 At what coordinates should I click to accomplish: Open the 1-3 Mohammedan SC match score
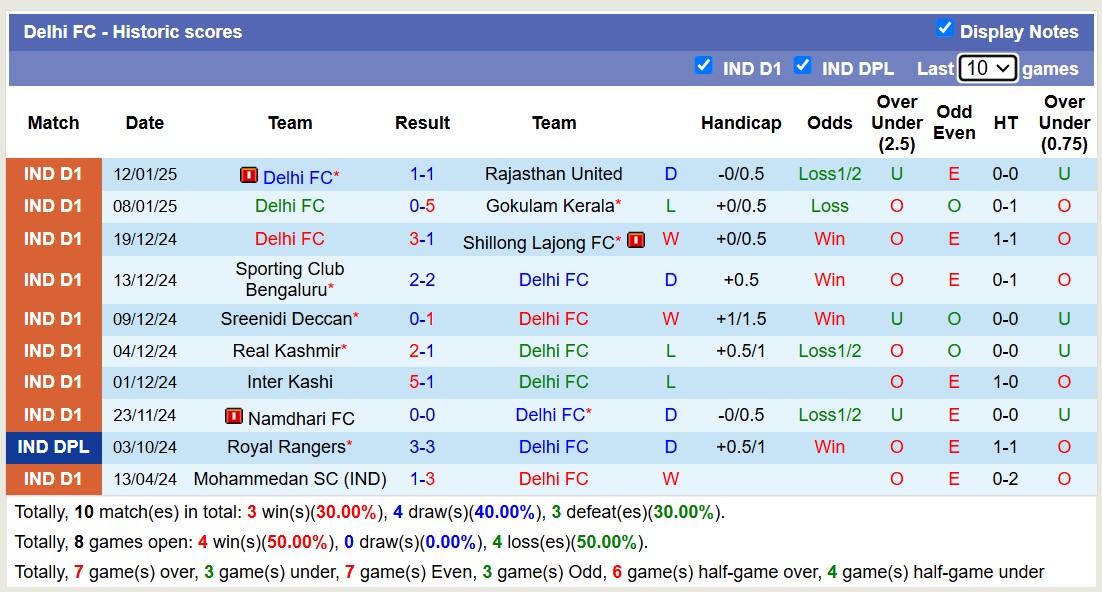click(422, 479)
